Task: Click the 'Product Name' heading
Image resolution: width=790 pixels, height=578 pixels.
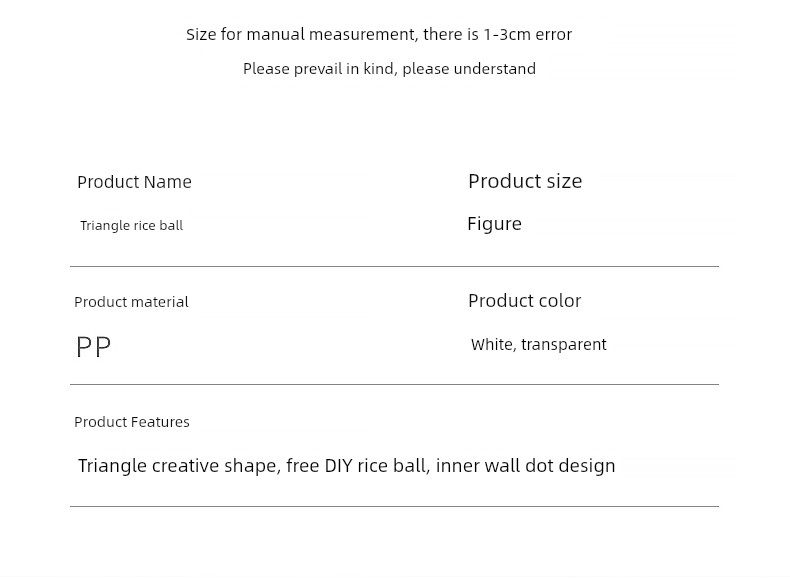Action: click(134, 182)
